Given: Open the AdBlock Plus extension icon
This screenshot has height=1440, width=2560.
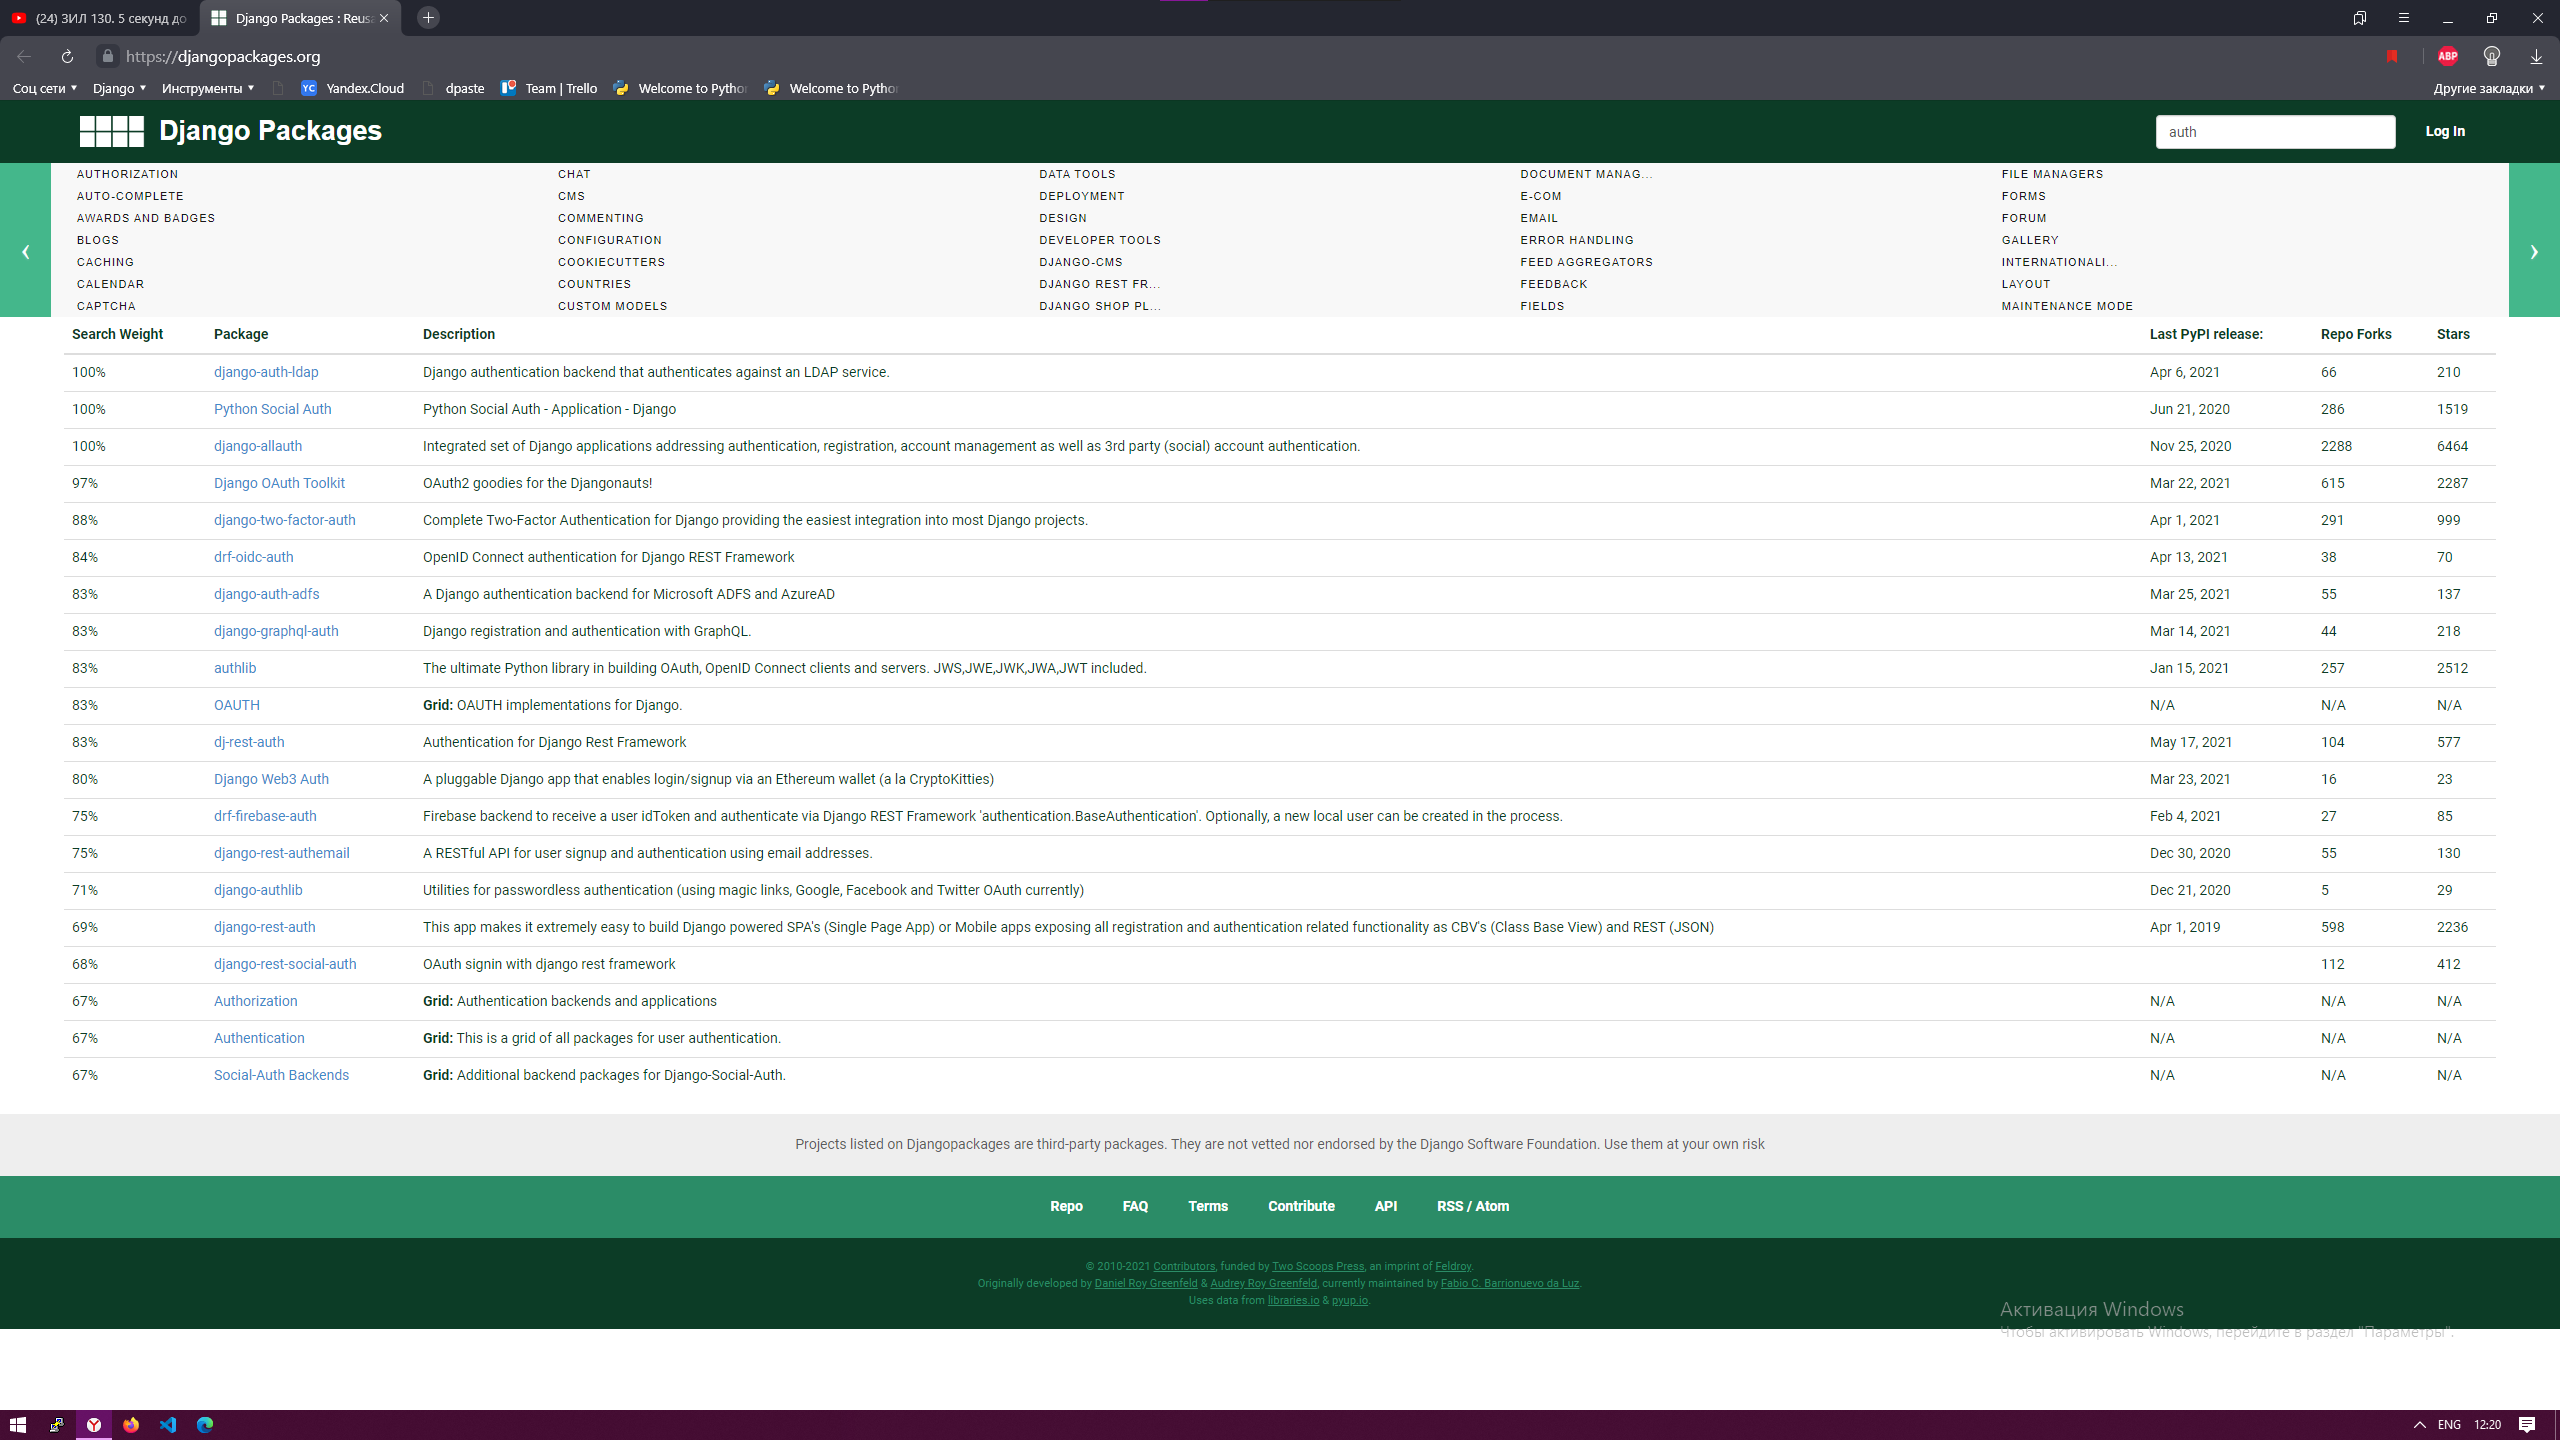Looking at the screenshot, I should [2447, 56].
